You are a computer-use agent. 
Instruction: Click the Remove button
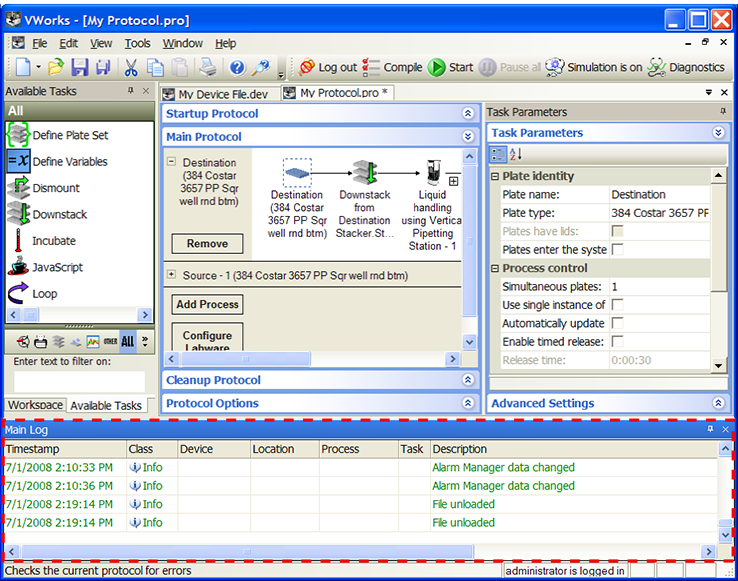207,243
